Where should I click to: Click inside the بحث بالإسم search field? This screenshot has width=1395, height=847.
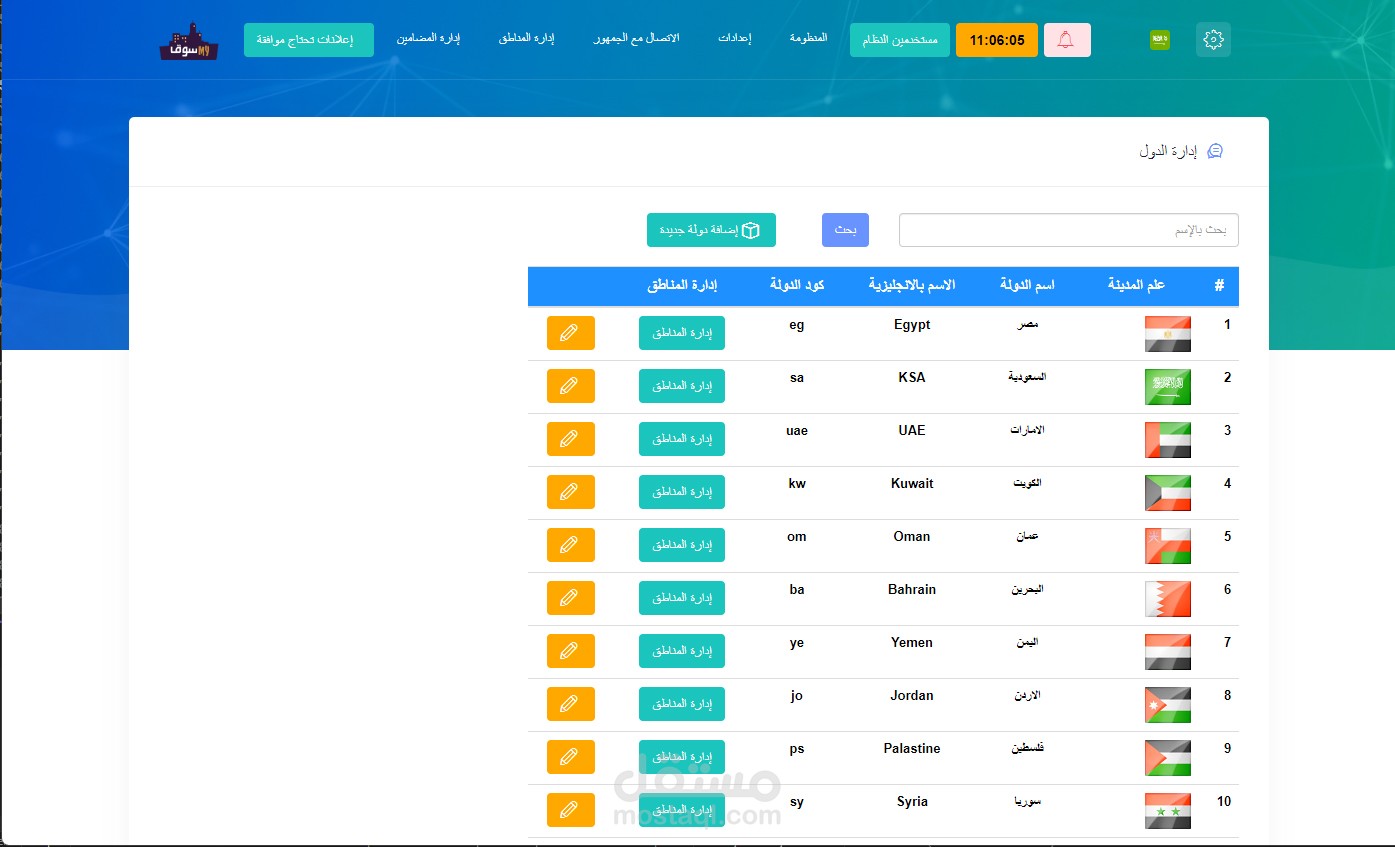coord(1069,230)
